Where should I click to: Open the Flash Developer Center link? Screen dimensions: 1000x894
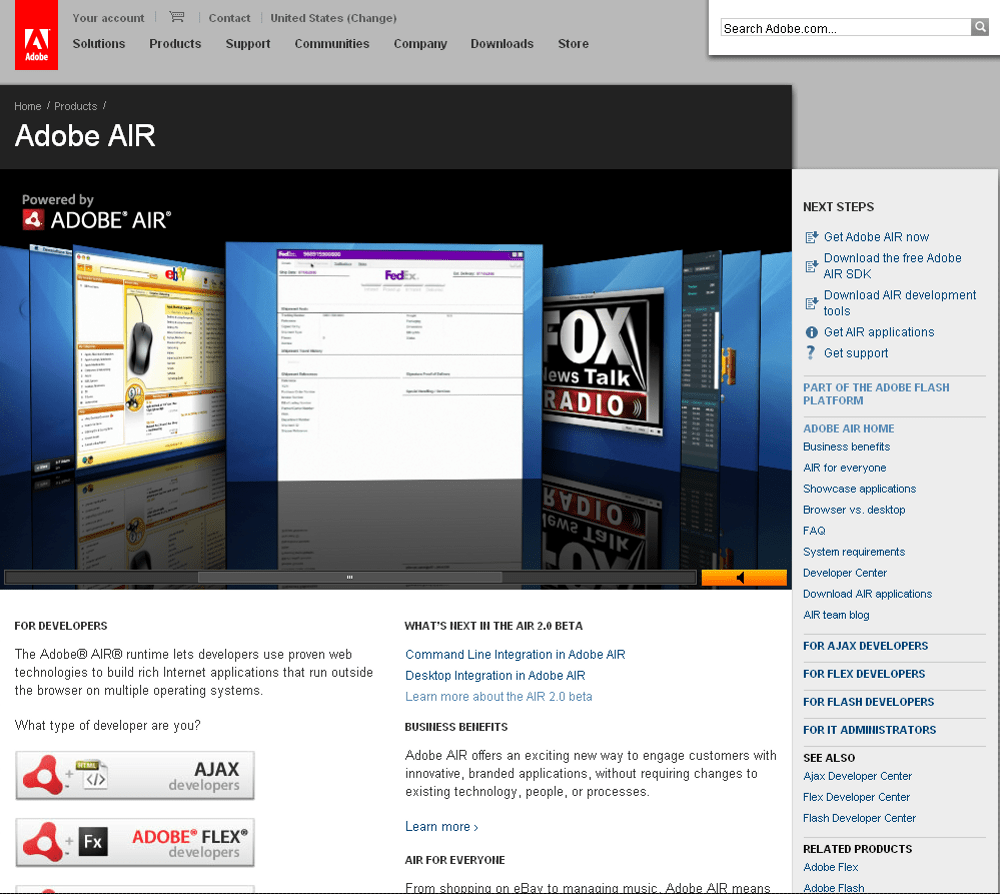(x=859, y=818)
